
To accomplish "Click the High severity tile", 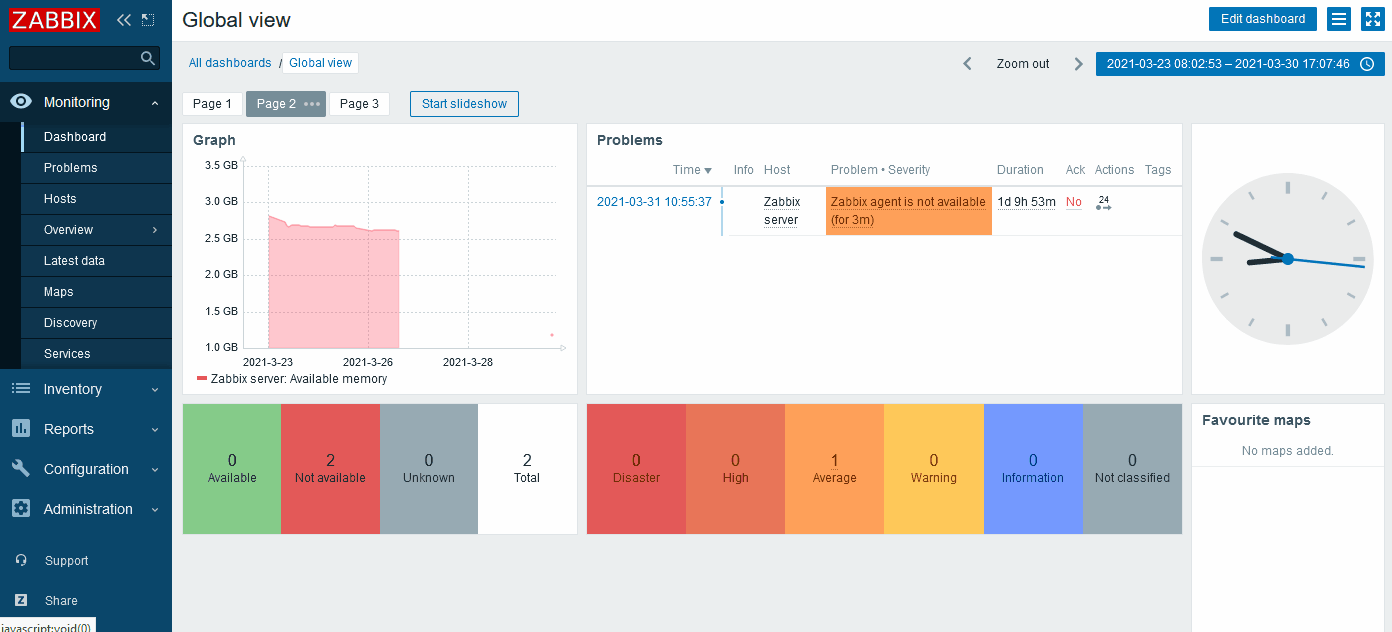I will click(x=735, y=469).
